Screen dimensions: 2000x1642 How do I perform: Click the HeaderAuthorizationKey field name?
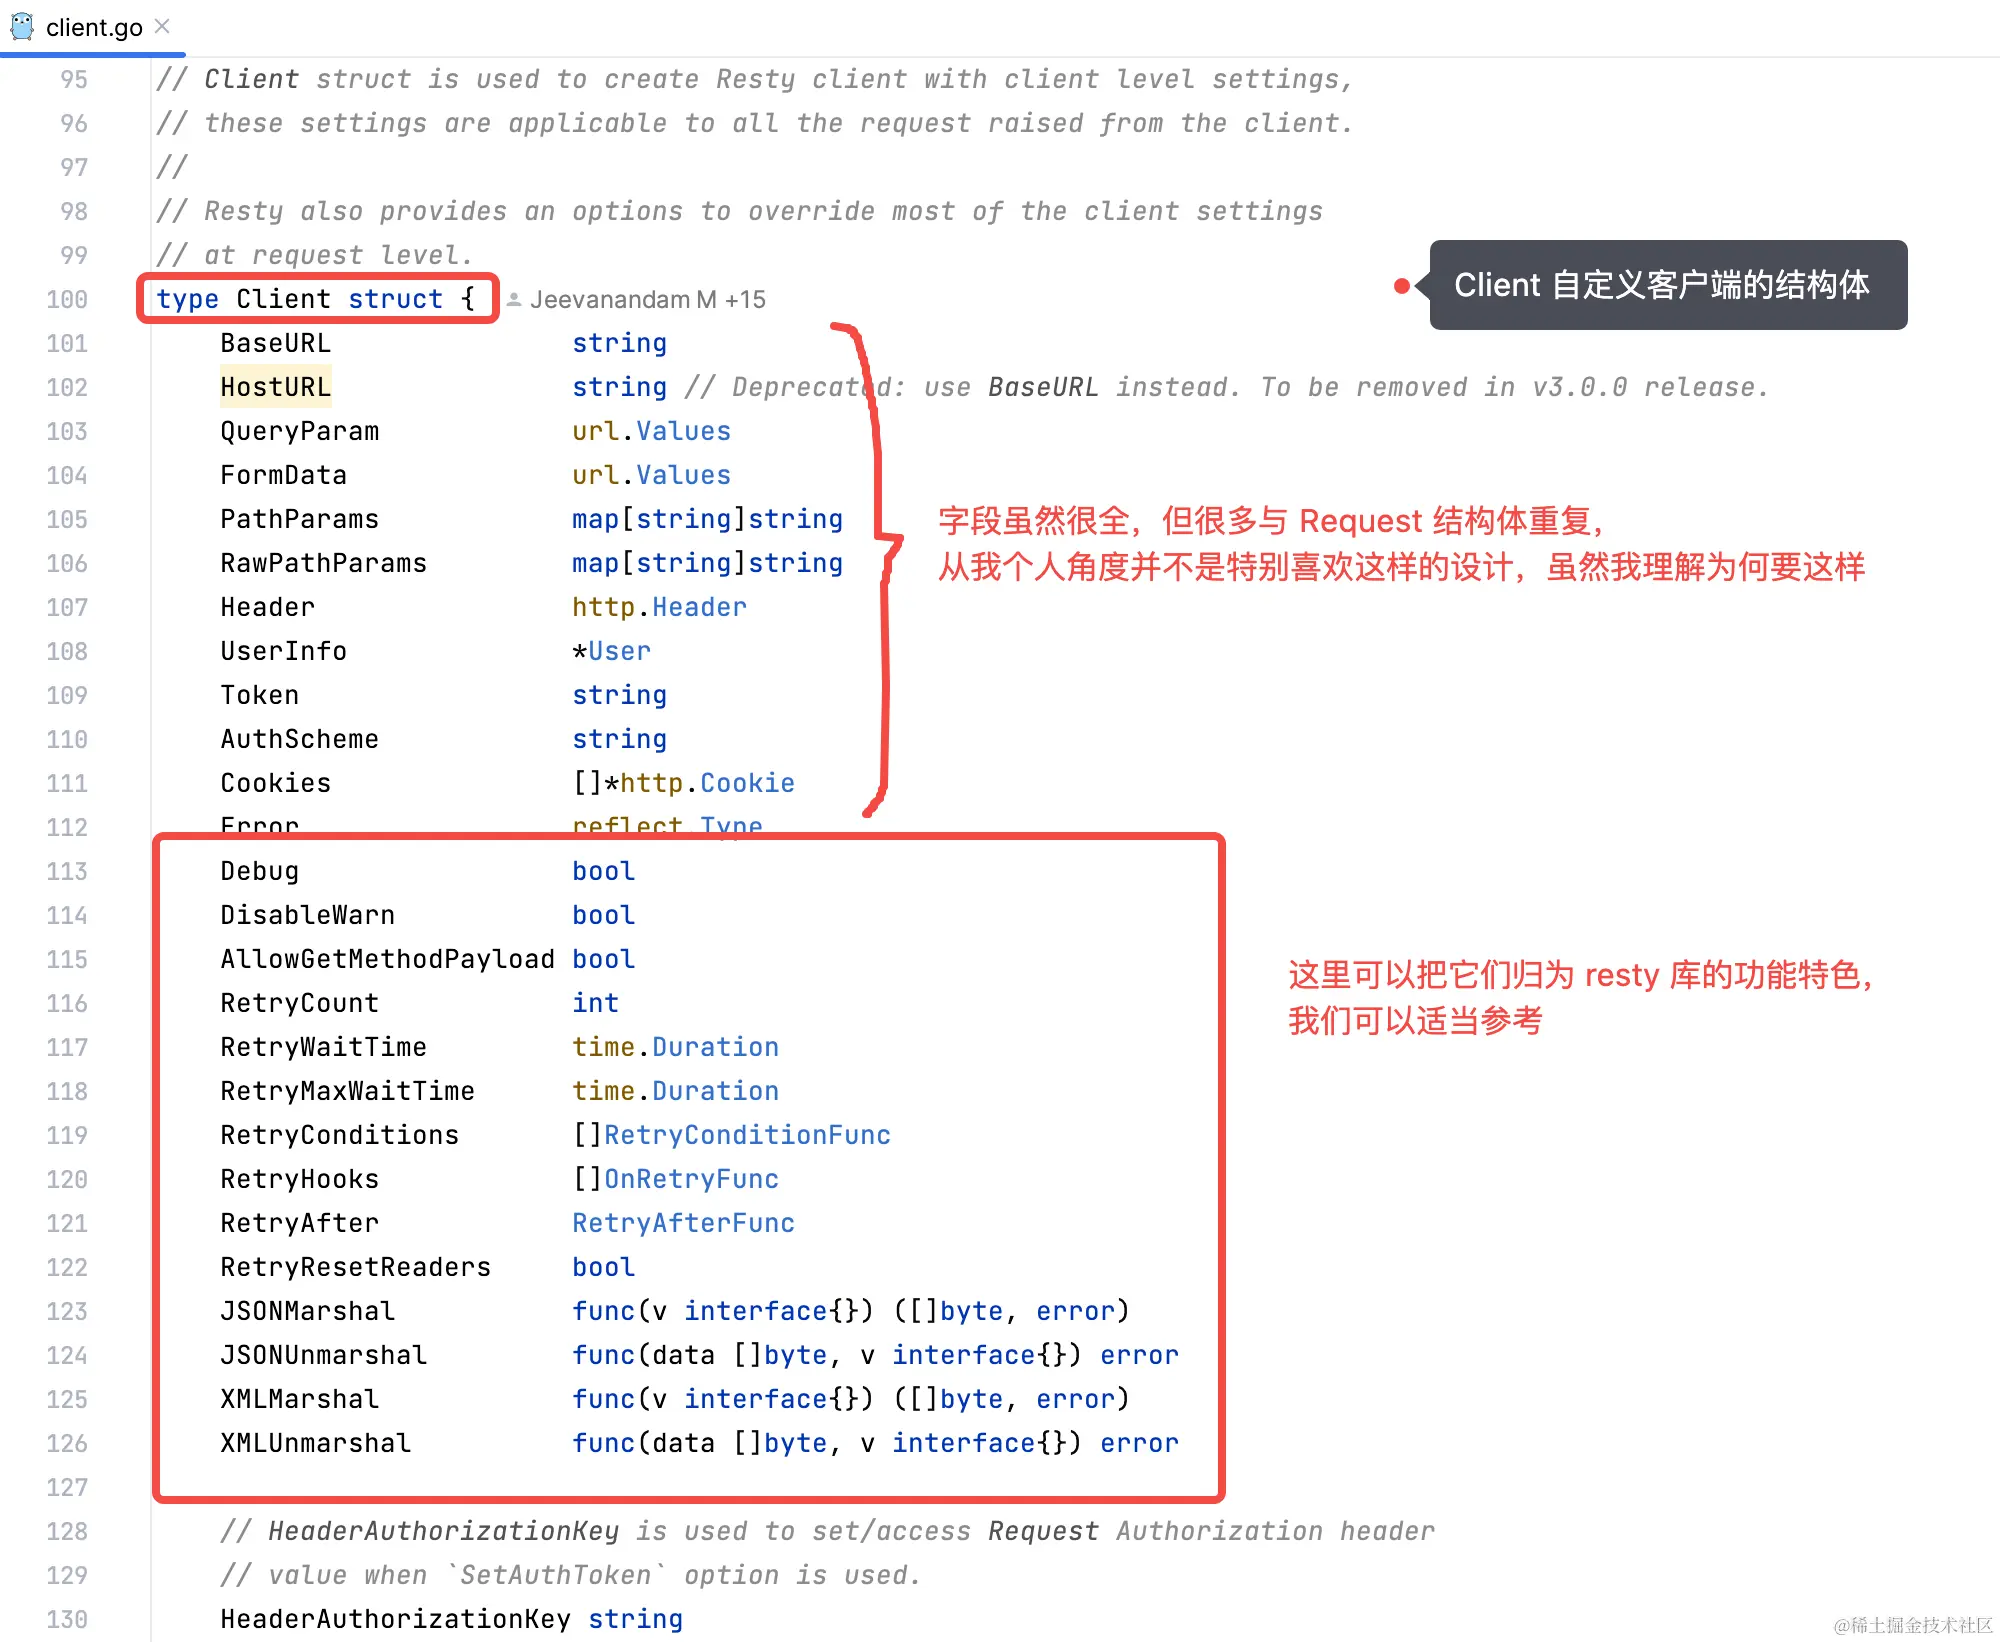point(395,1619)
